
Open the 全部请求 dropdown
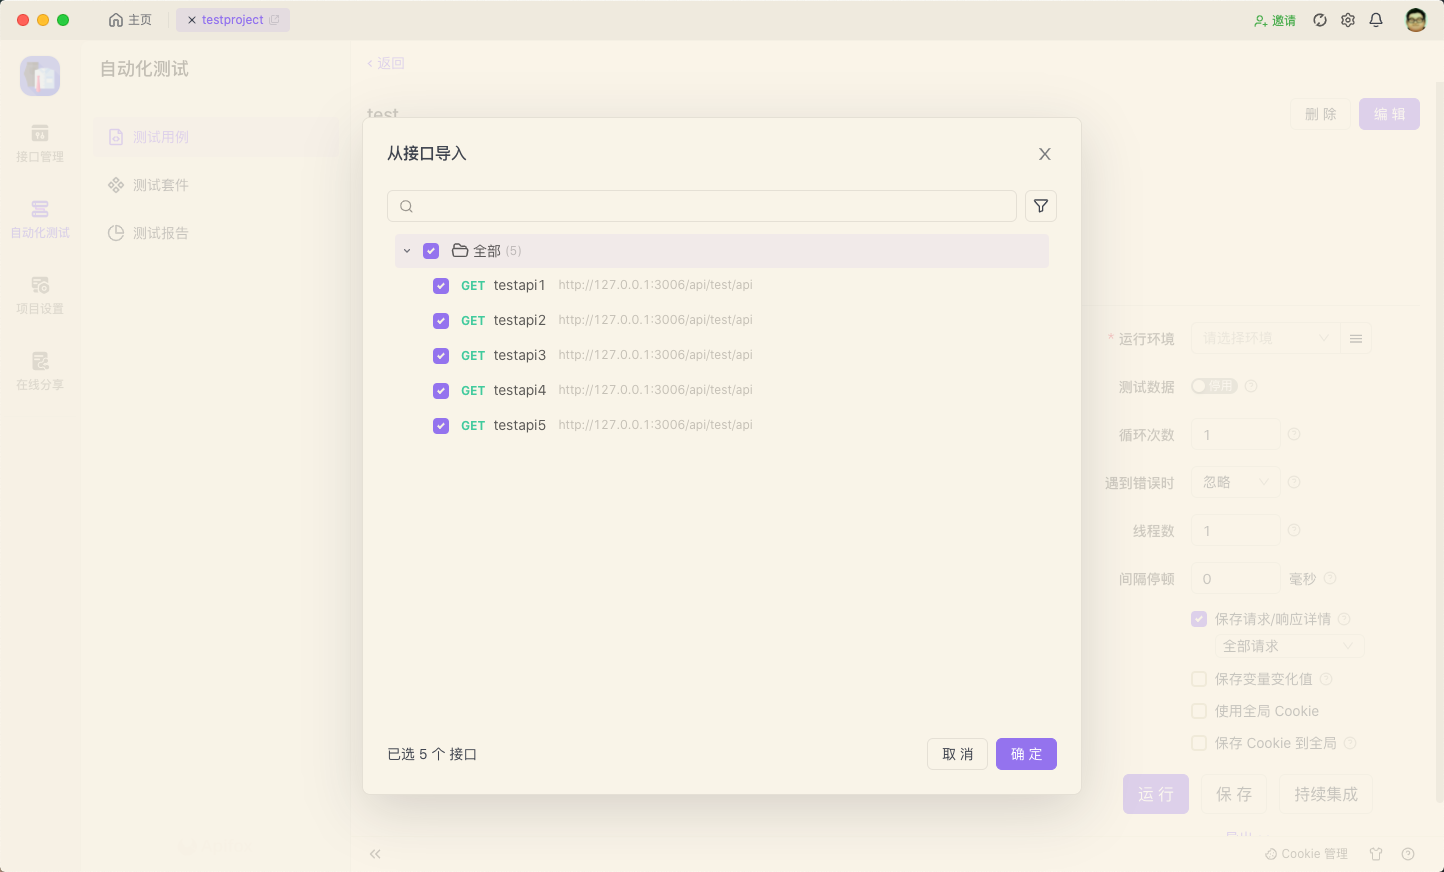[x=1289, y=646]
